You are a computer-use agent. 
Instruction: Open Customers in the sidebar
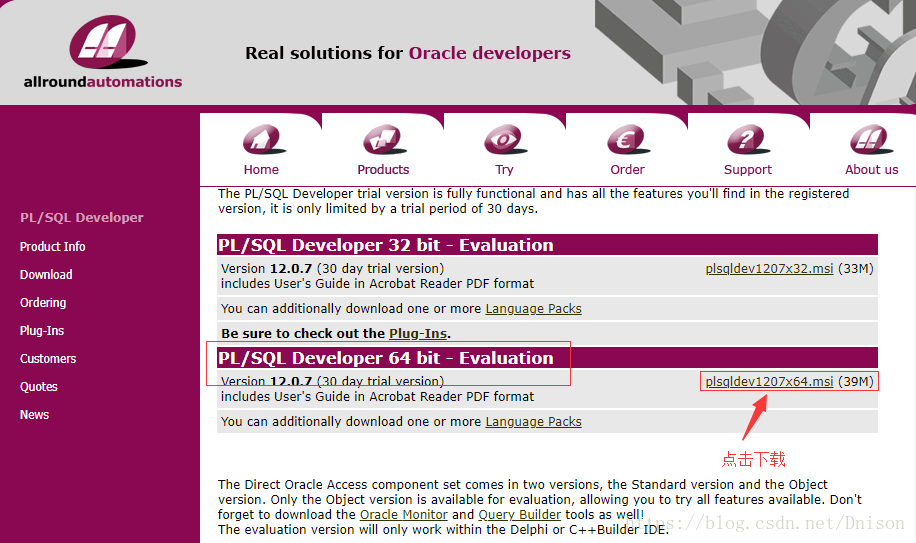click(x=48, y=358)
